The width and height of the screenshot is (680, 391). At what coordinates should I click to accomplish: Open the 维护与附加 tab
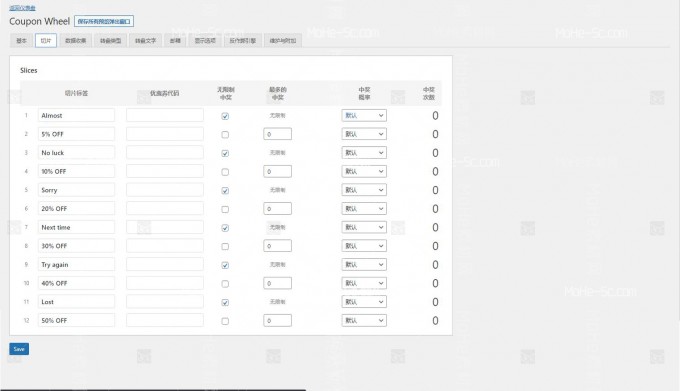coord(283,41)
